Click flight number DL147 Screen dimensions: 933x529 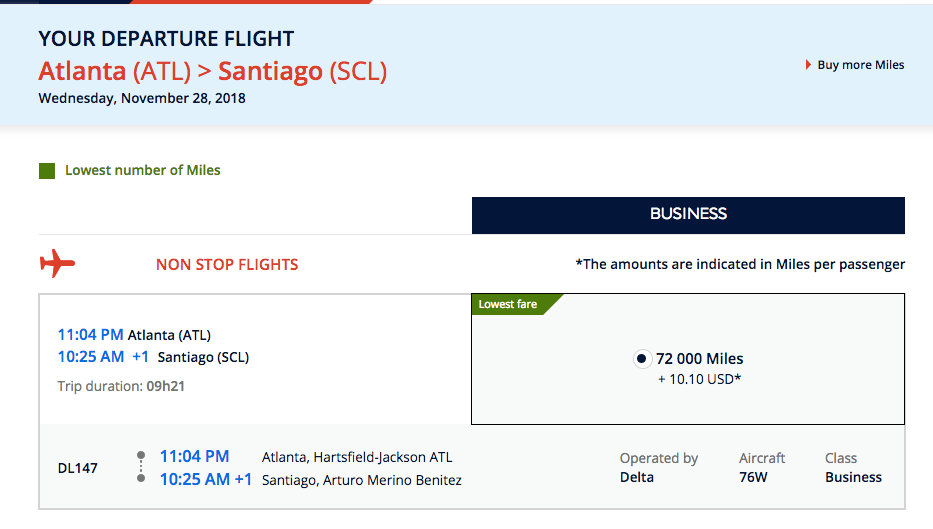click(x=78, y=468)
